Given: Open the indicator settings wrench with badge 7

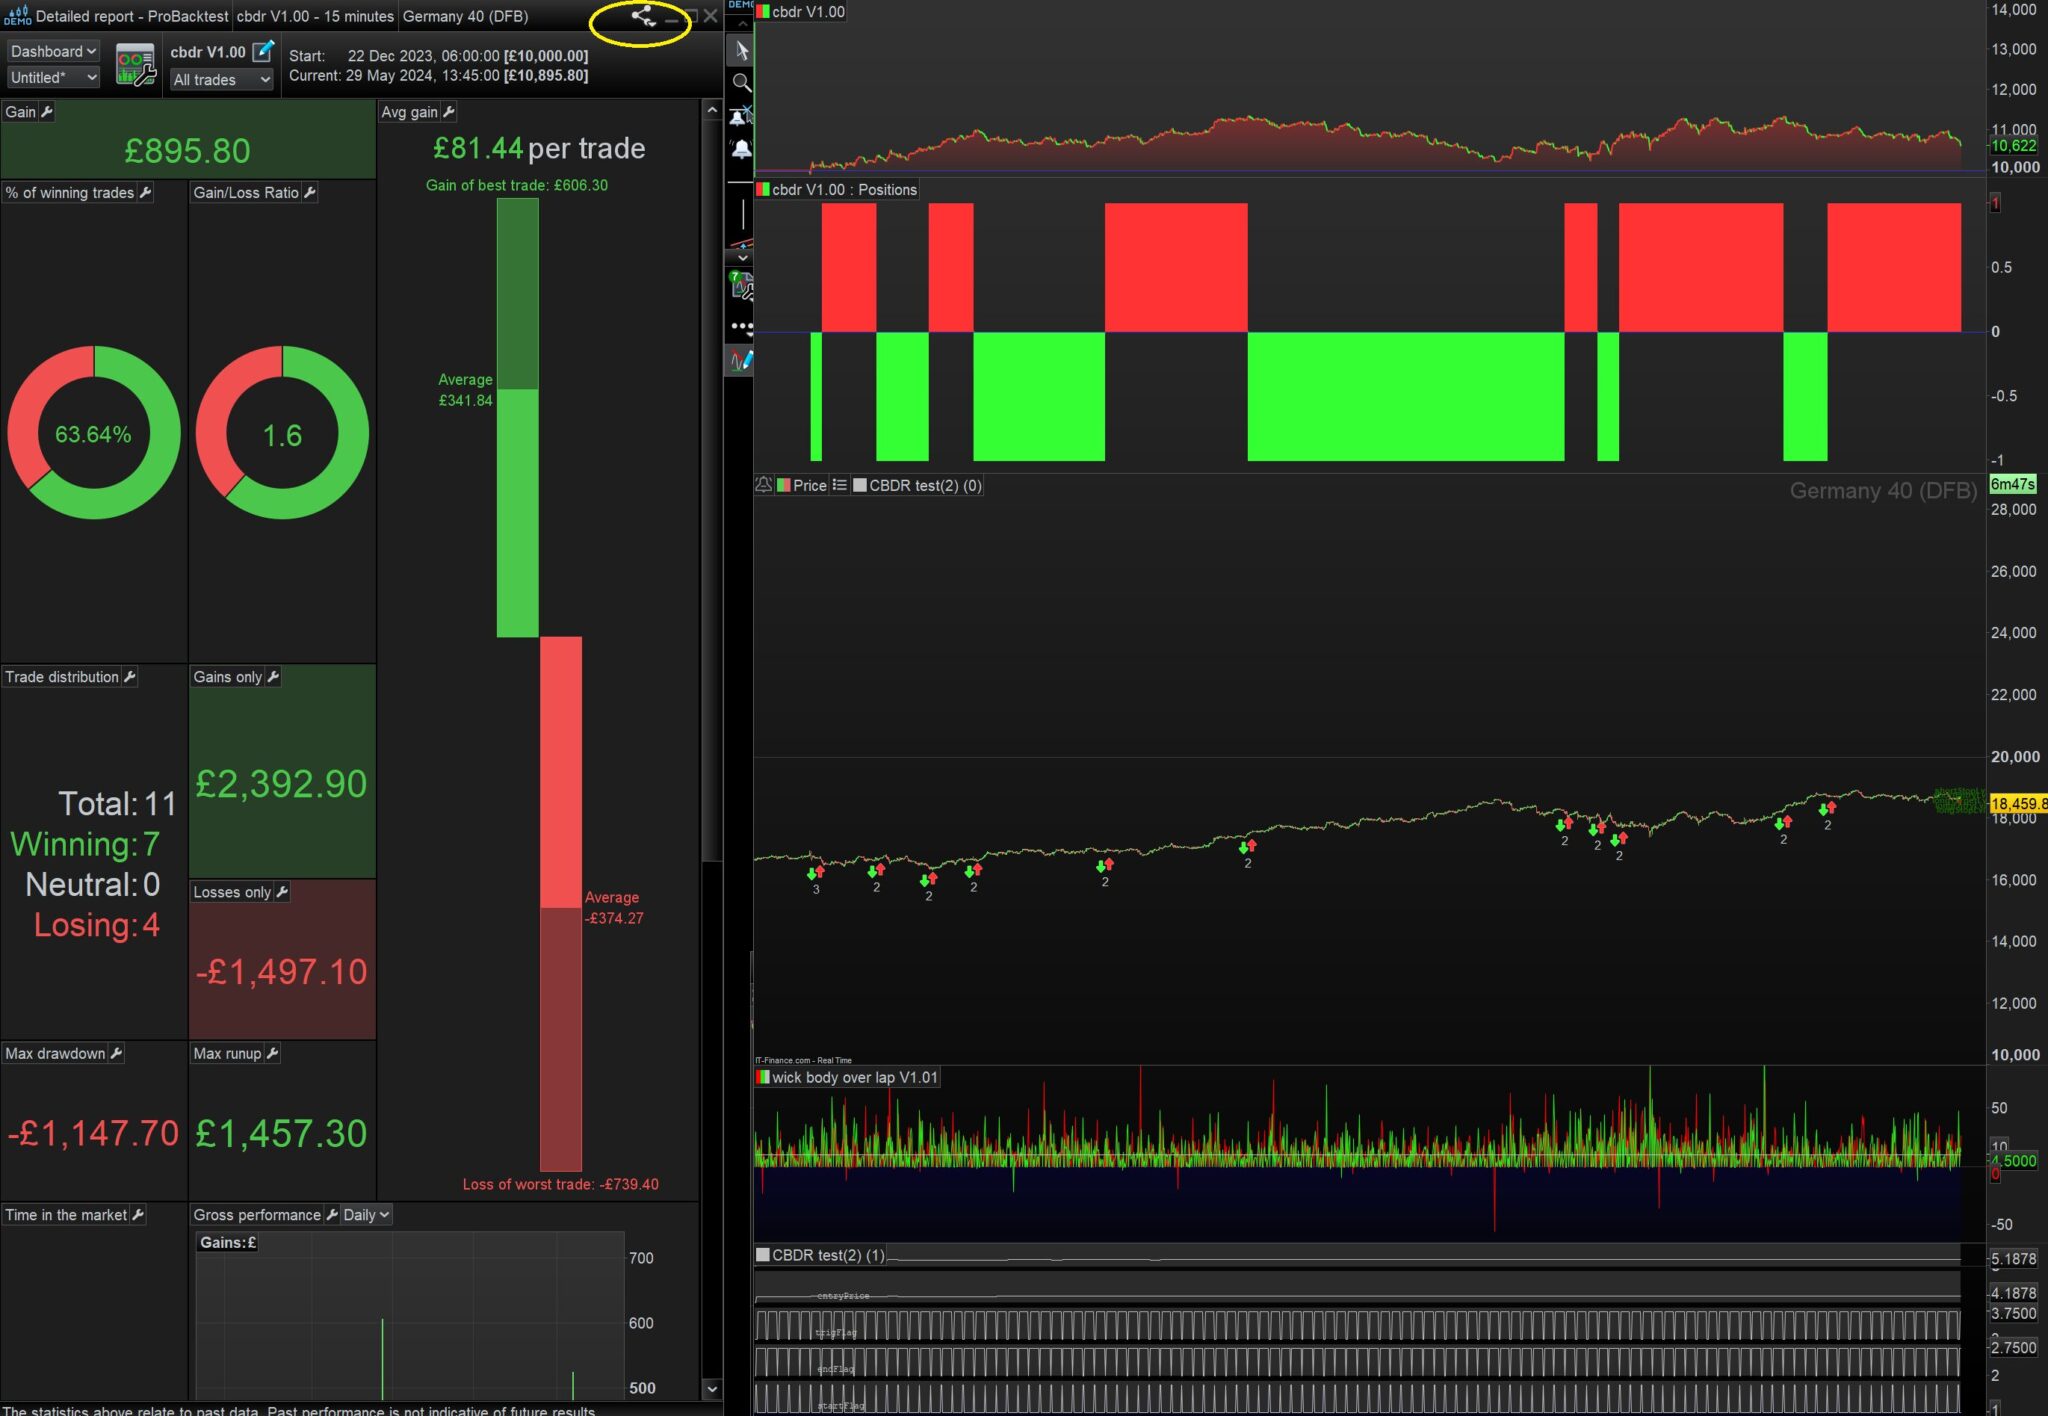Looking at the screenshot, I should tap(741, 287).
